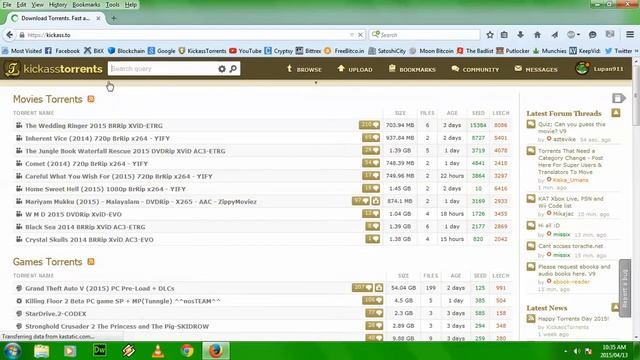Open StarDrive.2-CODEX torrent link
This screenshot has height=360, width=640.
[x=56, y=314]
